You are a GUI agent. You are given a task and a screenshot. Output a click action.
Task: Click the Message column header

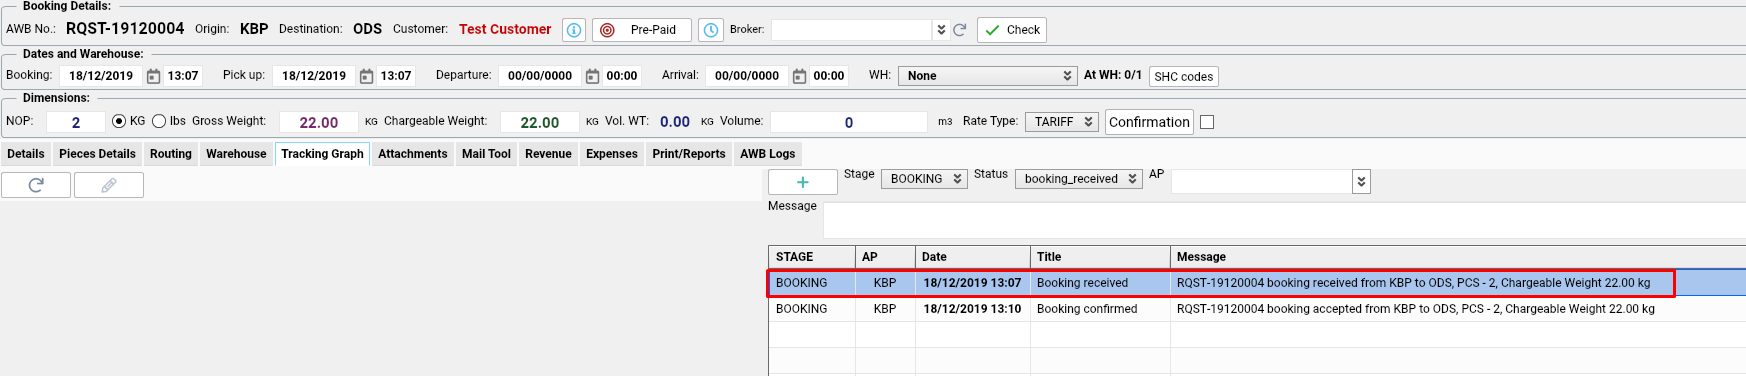(1458, 257)
